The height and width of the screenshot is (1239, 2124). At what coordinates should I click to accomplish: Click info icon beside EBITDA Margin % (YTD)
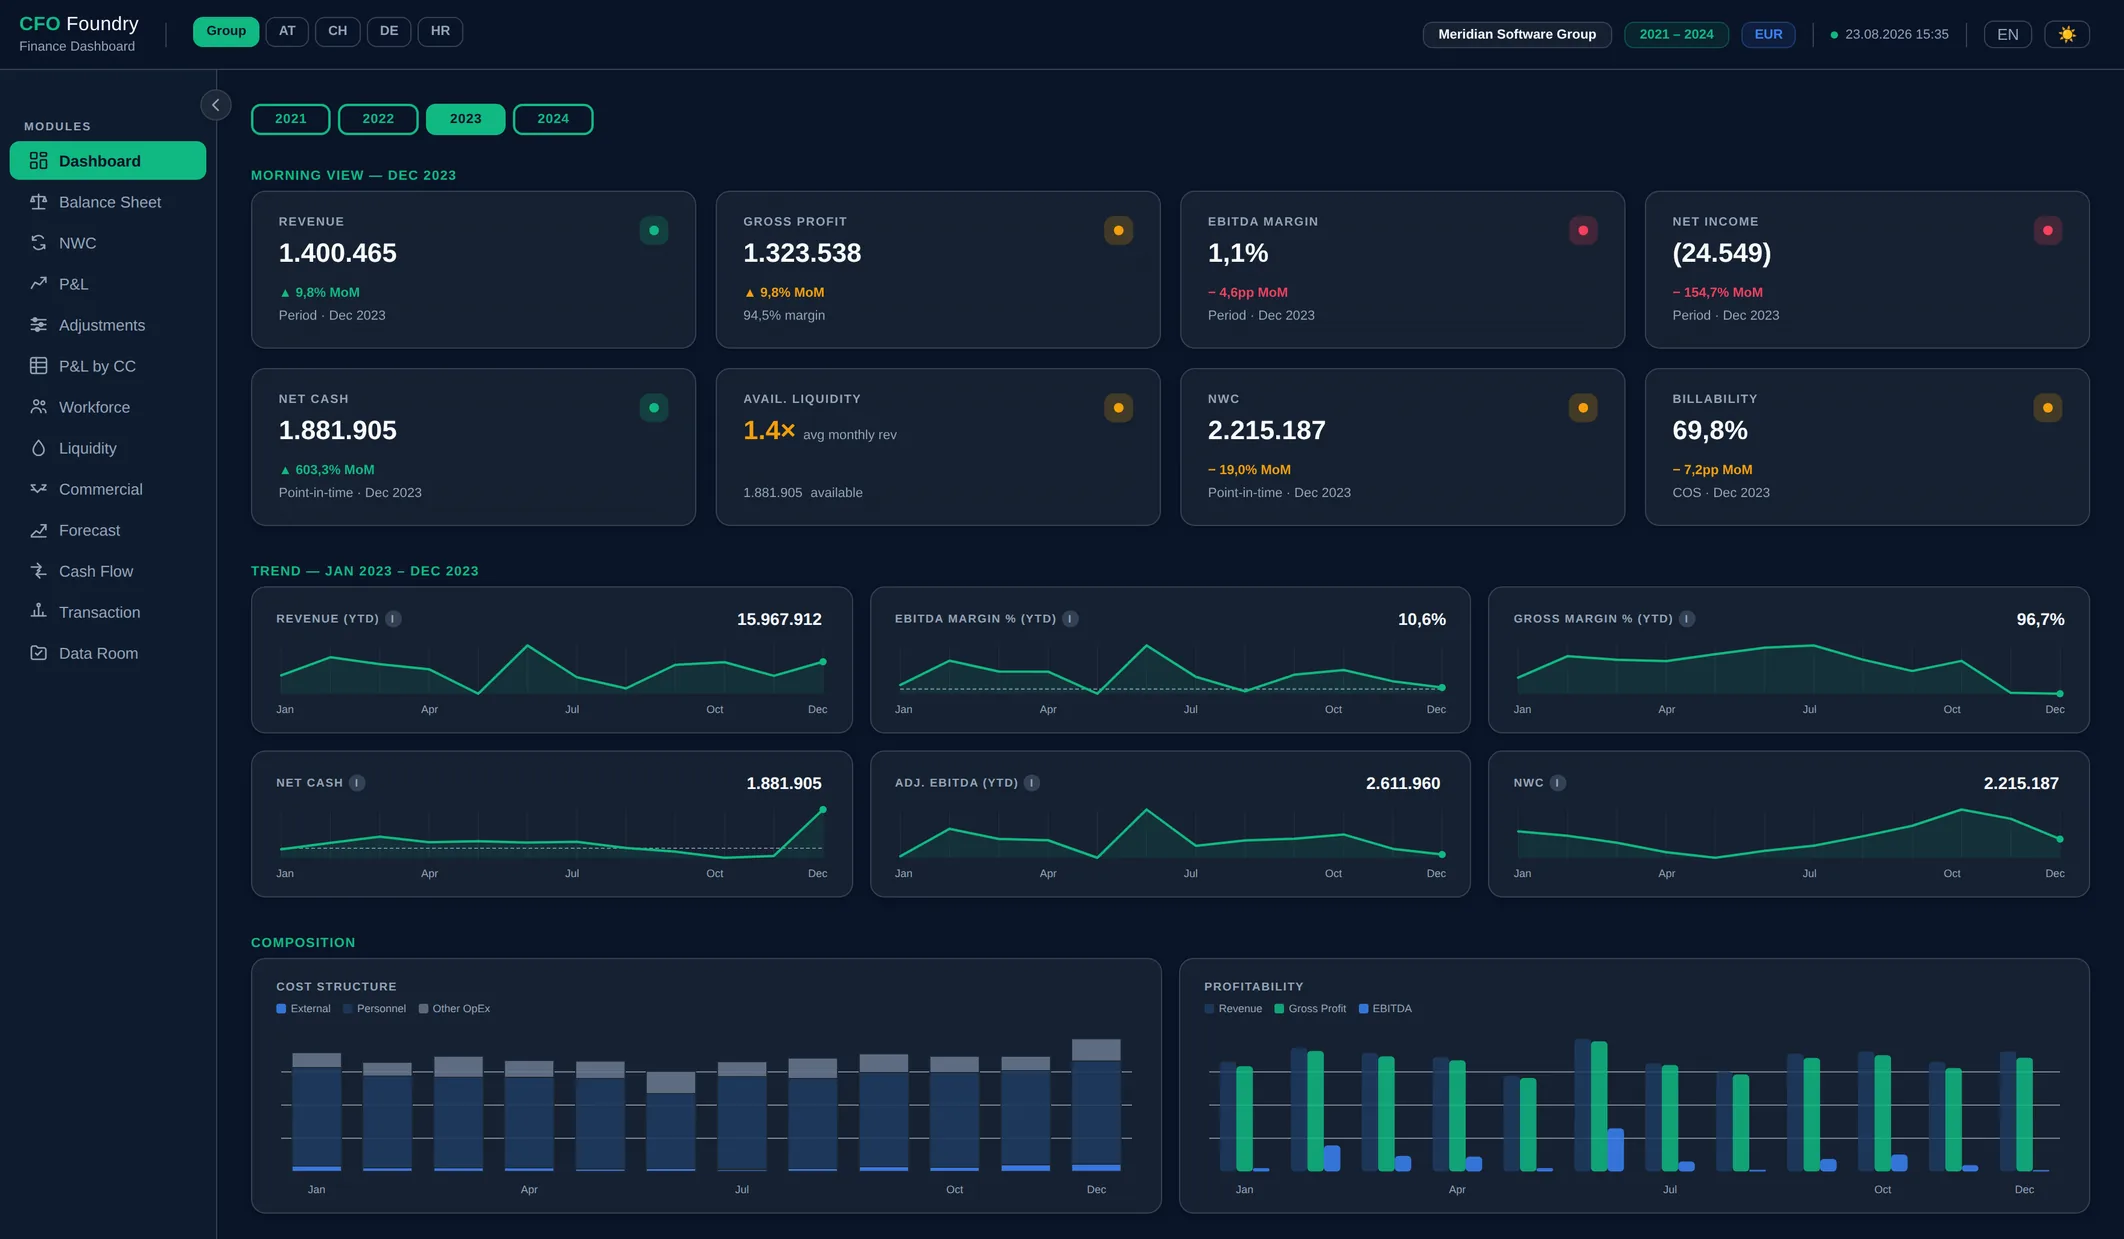click(1070, 619)
